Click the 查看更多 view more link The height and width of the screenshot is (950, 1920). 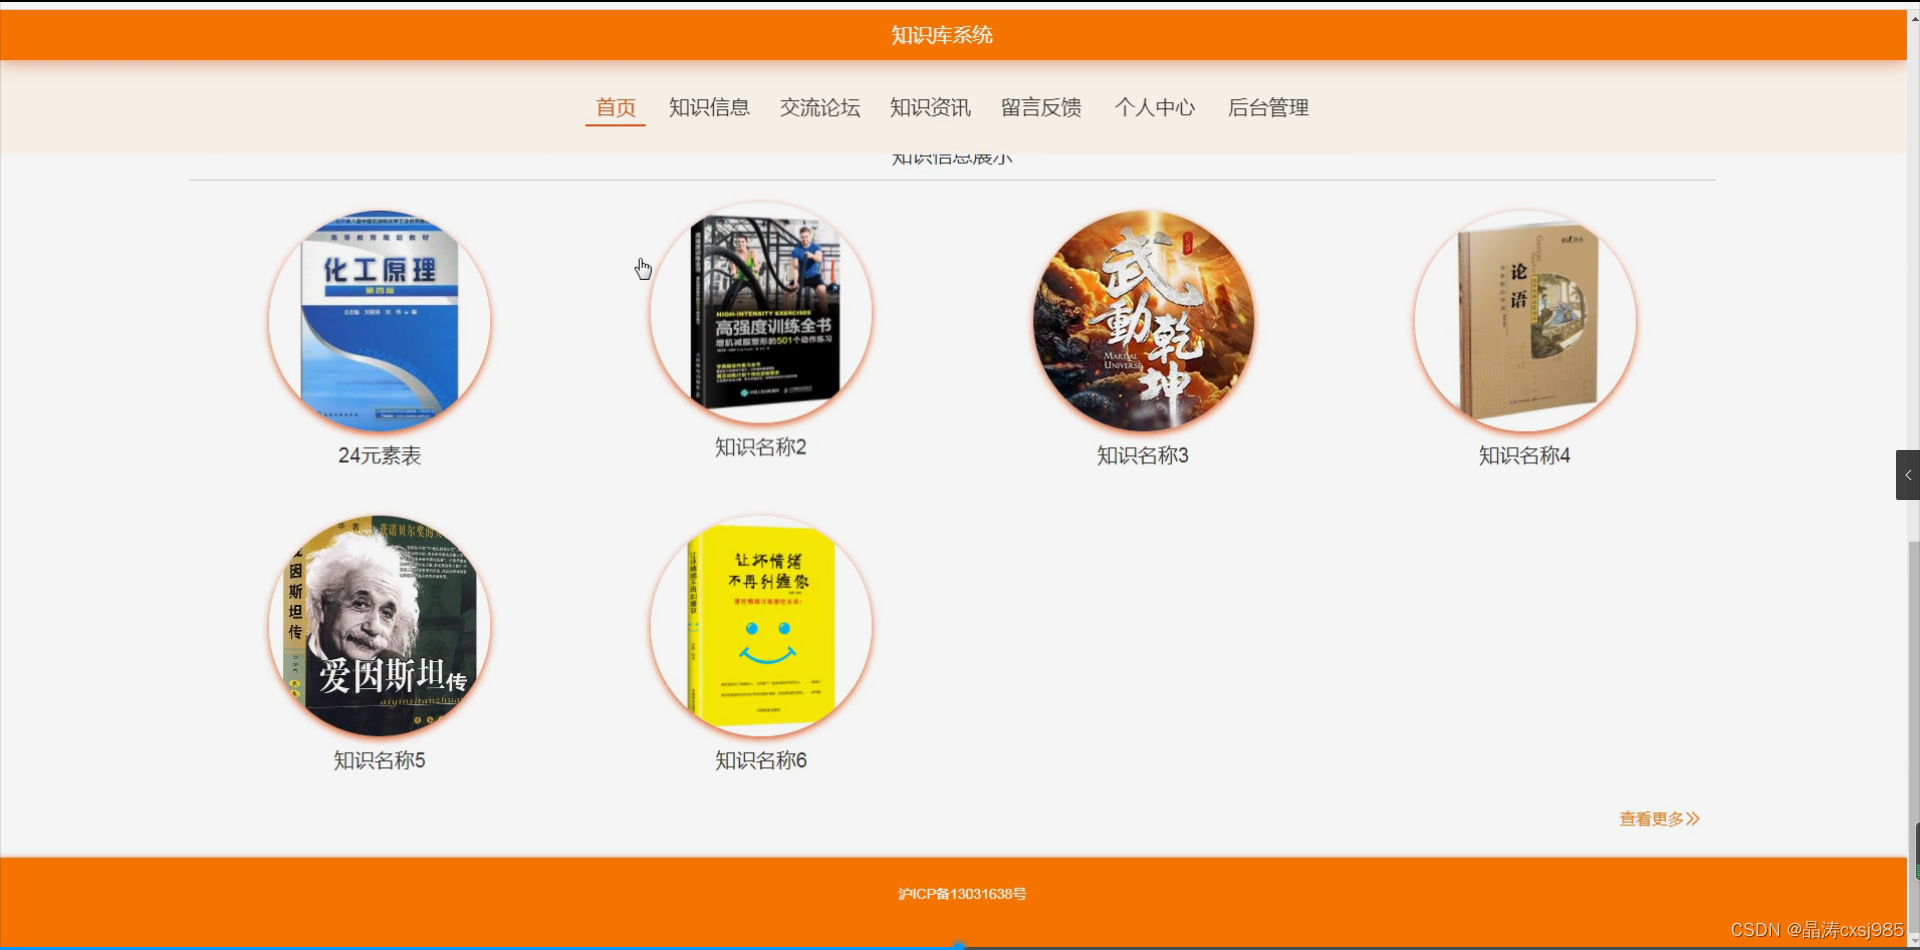(1658, 819)
